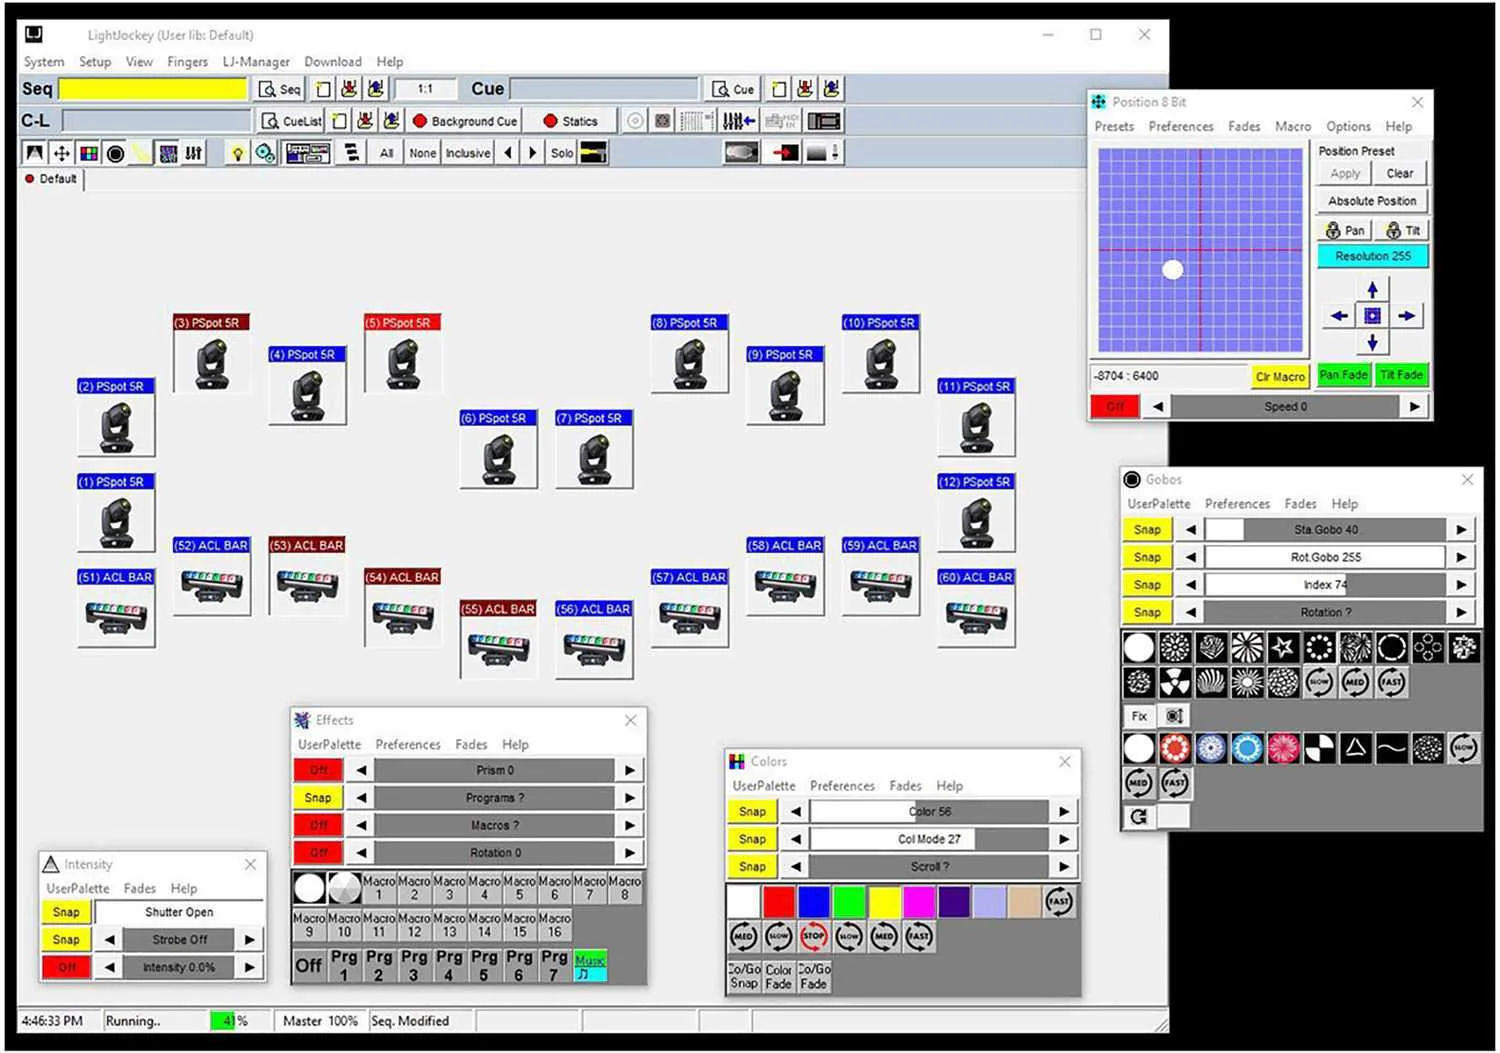
Task: Toggle the Off button beside Prism 0
Action: (318, 770)
